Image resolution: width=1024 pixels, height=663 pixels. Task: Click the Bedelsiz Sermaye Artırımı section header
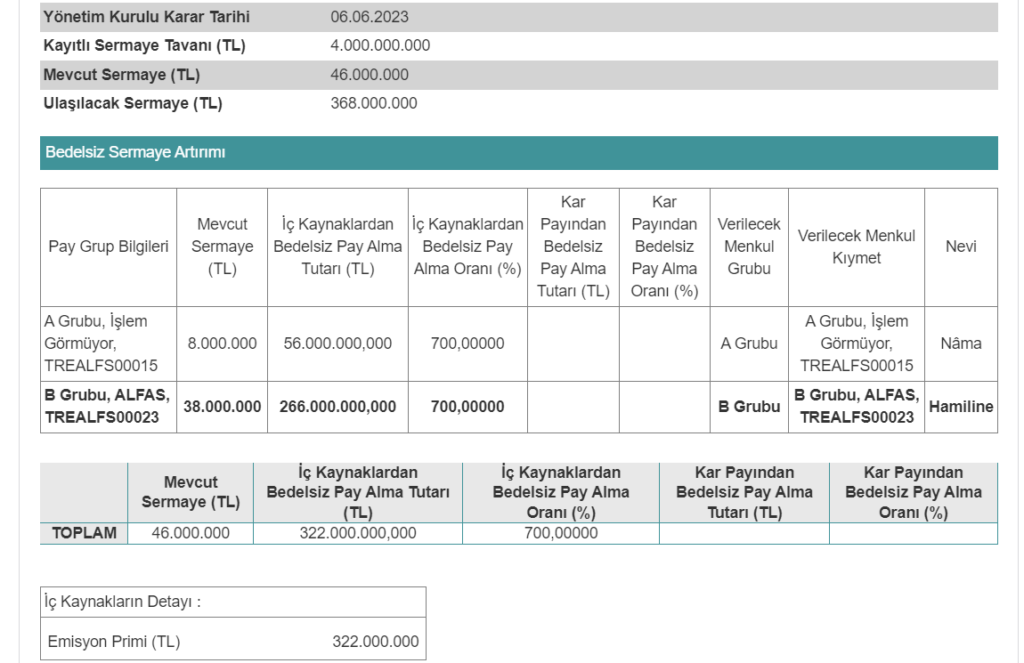(x=135, y=153)
